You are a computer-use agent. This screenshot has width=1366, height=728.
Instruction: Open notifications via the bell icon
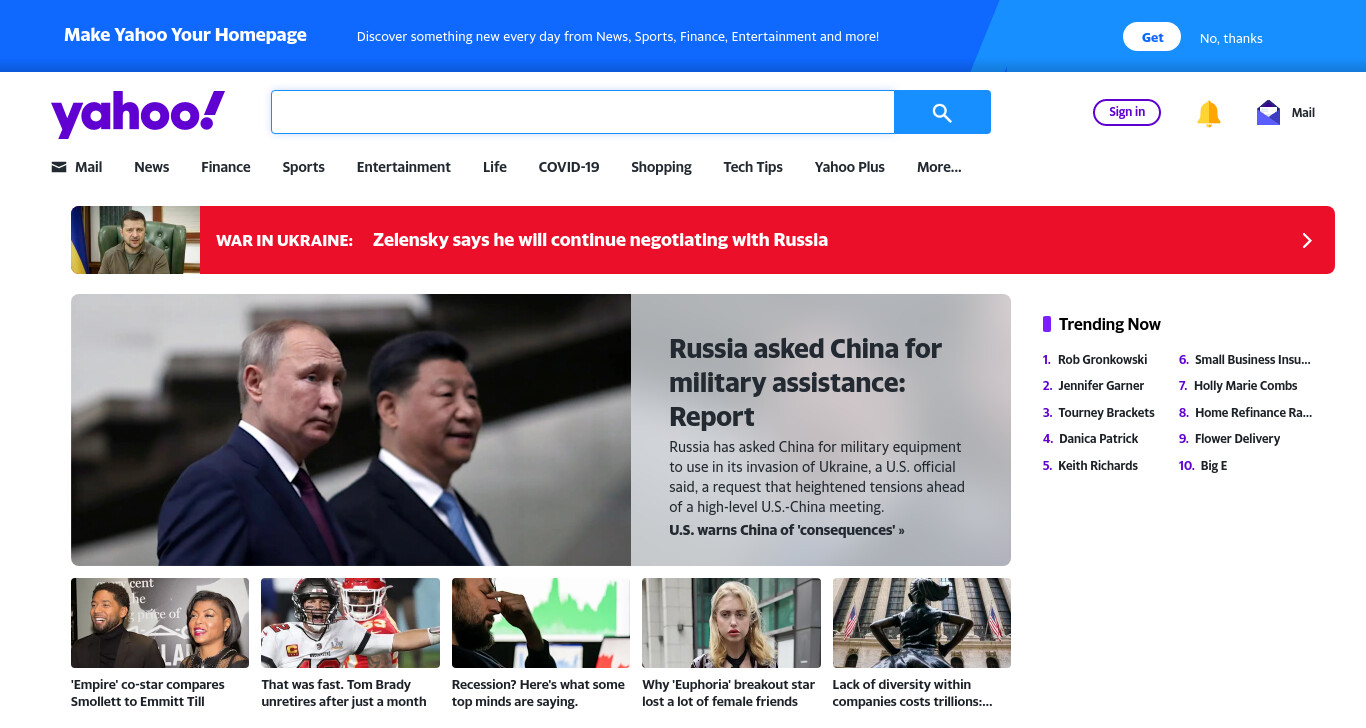pos(1209,113)
